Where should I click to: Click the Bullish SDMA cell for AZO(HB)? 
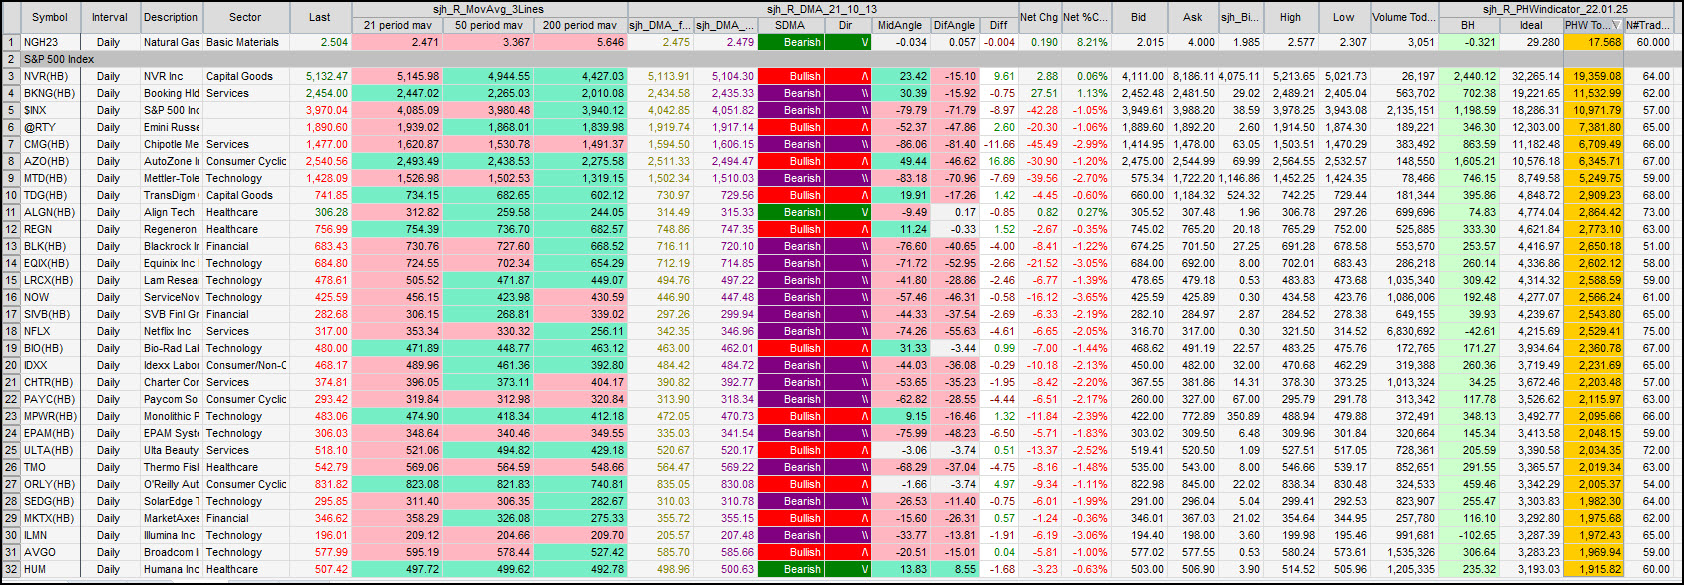(792, 161)
